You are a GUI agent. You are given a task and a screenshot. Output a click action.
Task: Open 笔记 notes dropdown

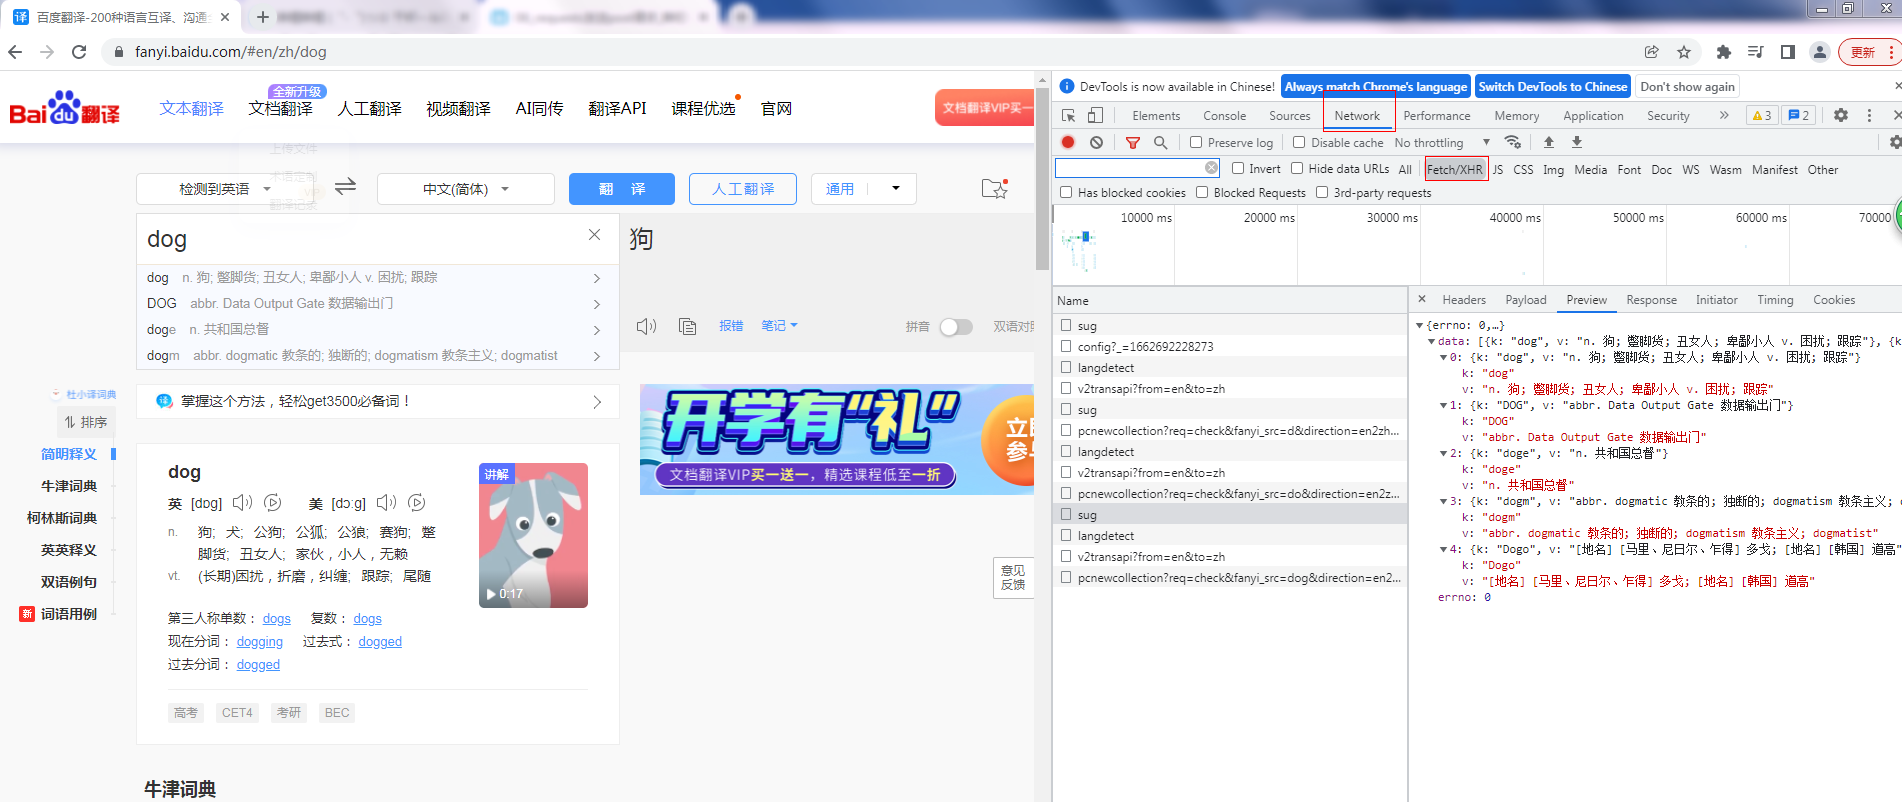780,326
